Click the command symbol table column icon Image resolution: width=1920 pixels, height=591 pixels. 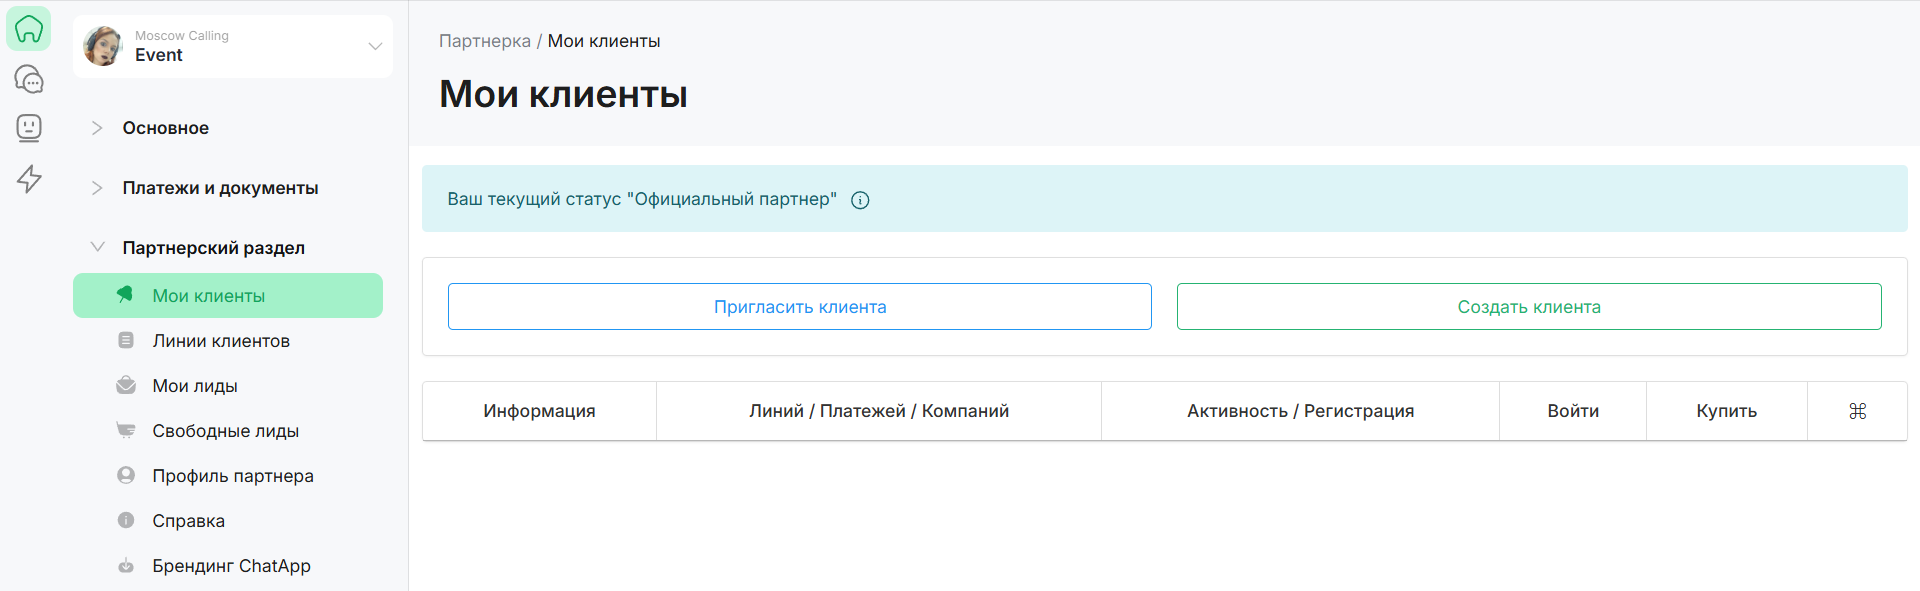click(x=1857, y=411)
